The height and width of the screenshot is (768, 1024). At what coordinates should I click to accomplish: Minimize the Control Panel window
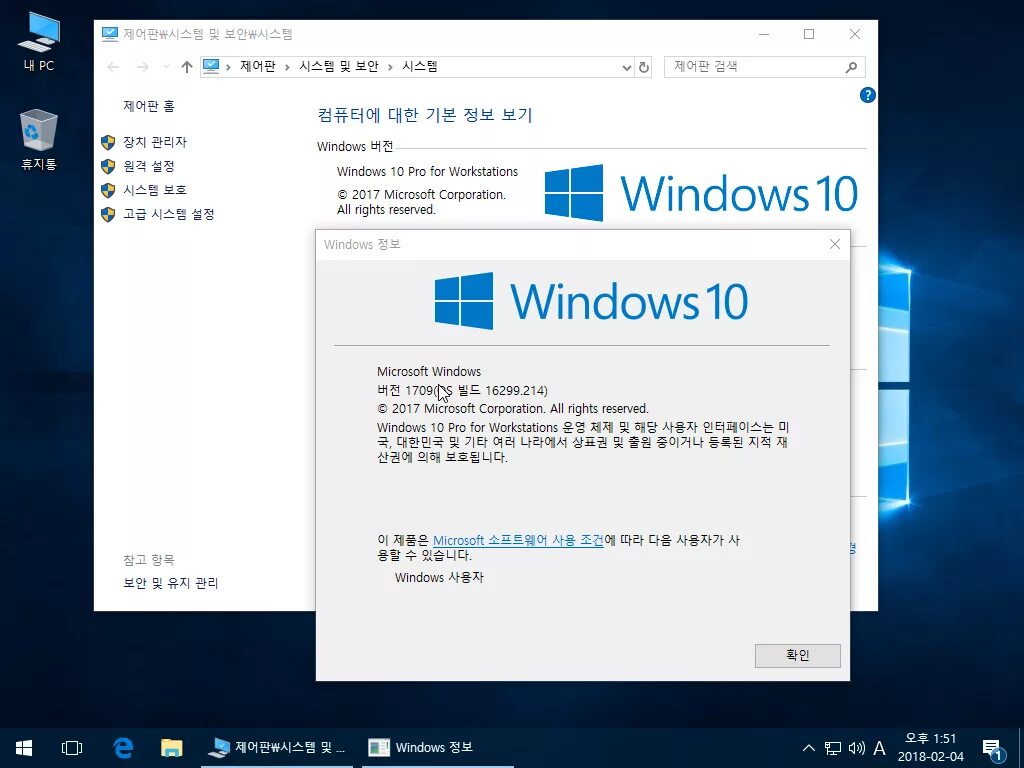tap(764, 34)
